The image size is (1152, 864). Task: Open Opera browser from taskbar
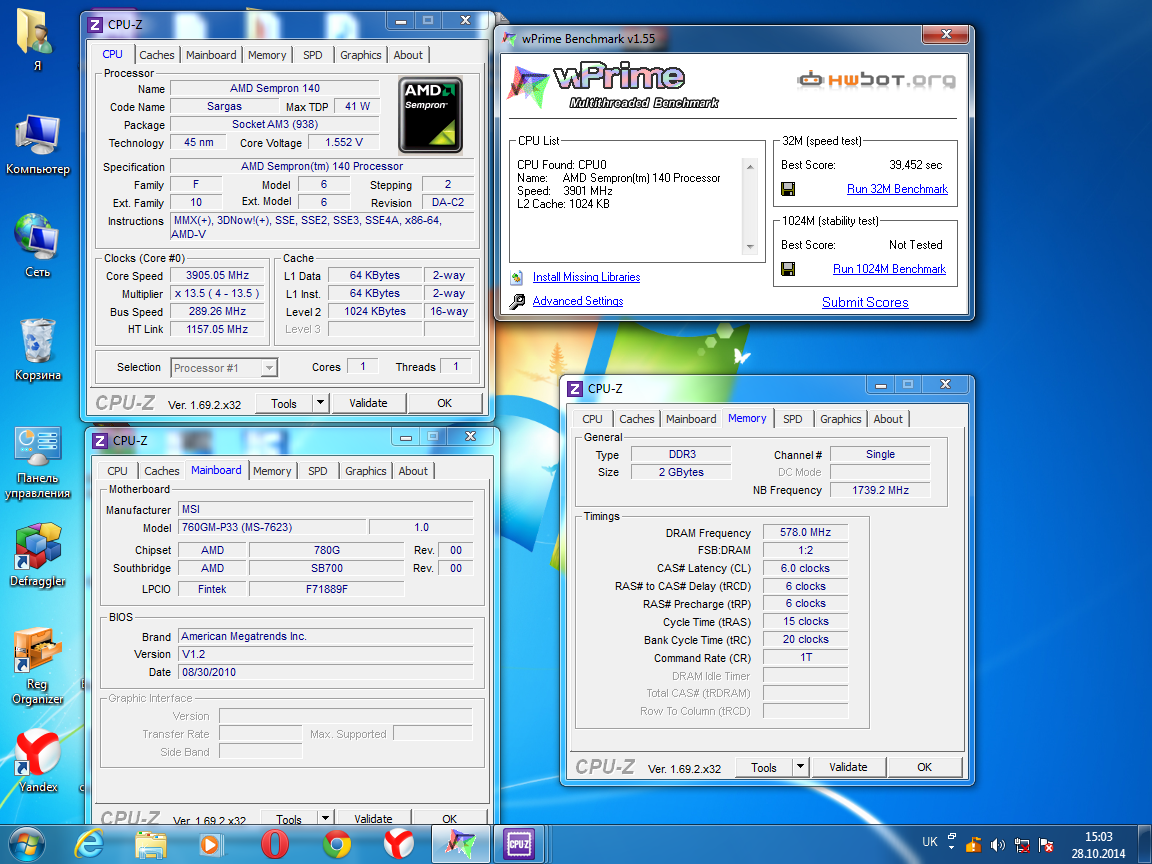[x=275, y=844]
